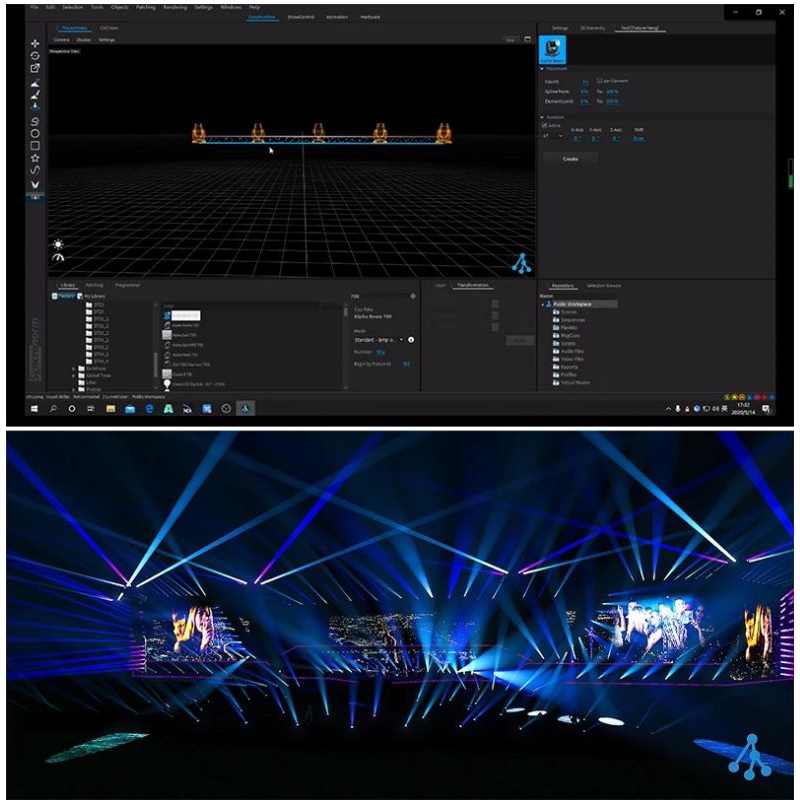Select the Scripts folder in Repository
This screenshot has height=800, width=800.
[564, 343]
